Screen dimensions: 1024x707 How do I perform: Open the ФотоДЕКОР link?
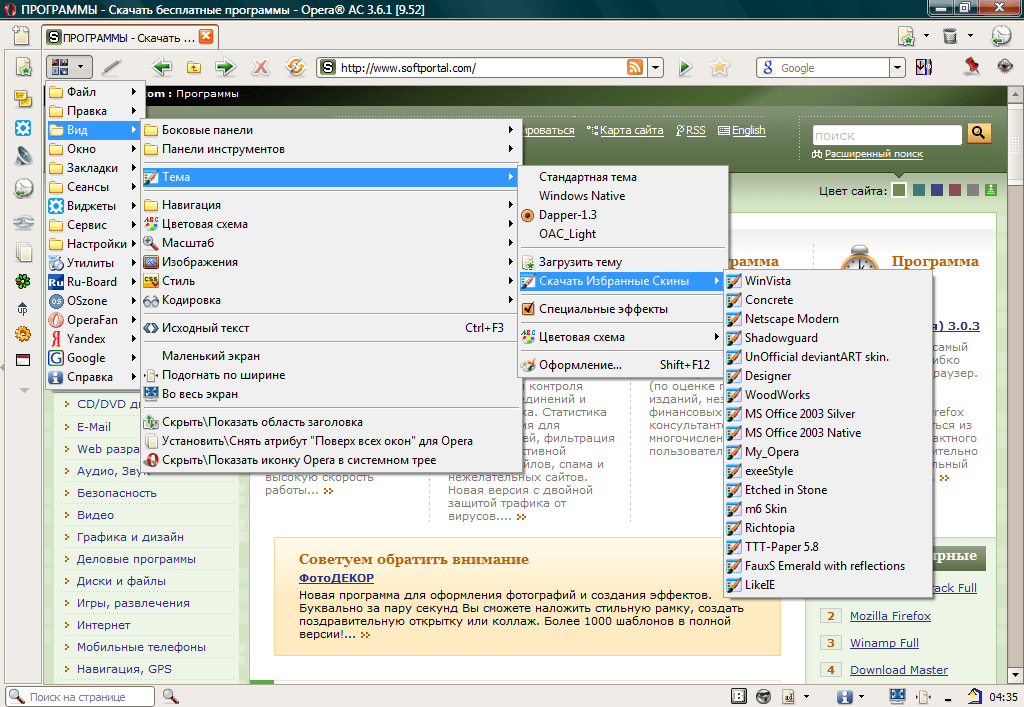(x=336, y=578)
